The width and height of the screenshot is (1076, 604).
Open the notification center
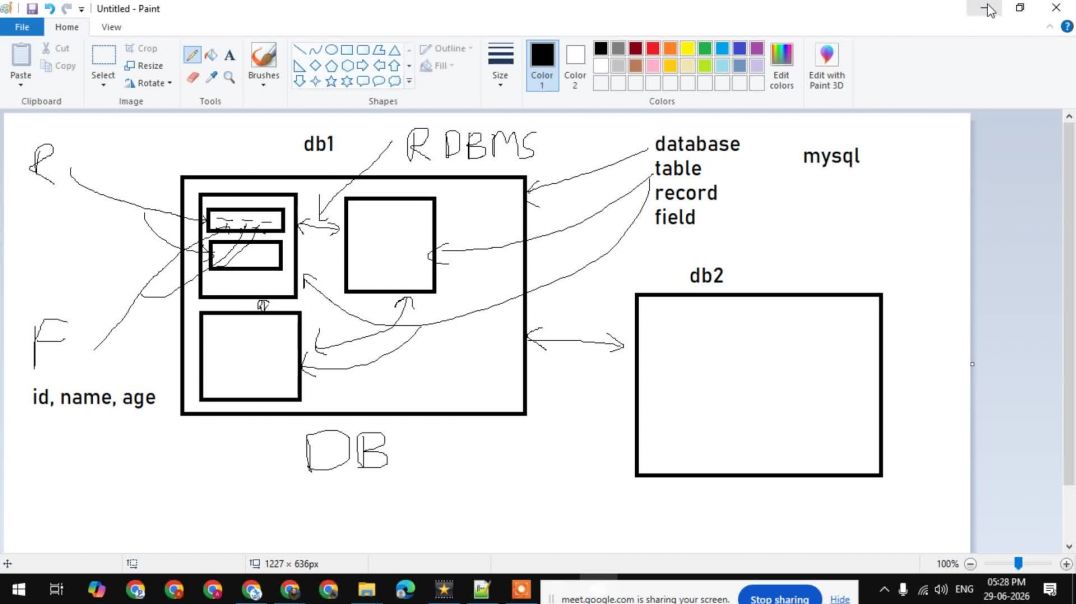point(1050,590)
